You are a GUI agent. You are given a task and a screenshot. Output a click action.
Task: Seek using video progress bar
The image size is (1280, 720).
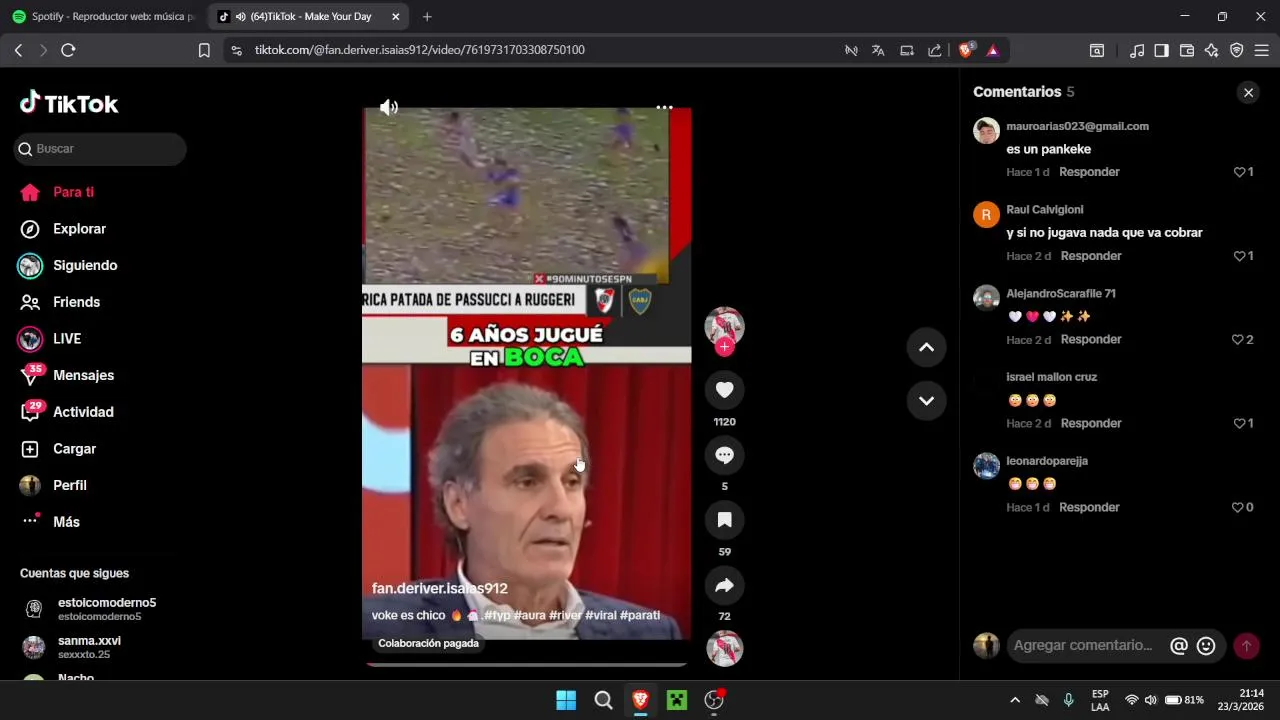(x=526, y=663)
